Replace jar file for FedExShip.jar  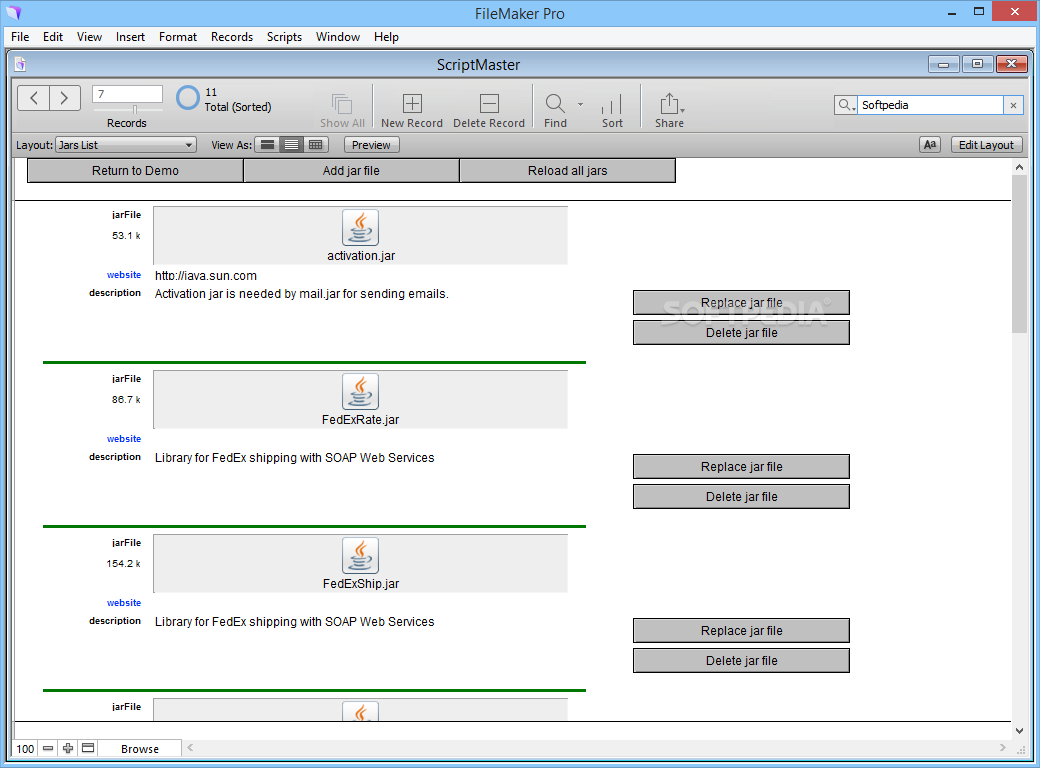pos(742,630)
